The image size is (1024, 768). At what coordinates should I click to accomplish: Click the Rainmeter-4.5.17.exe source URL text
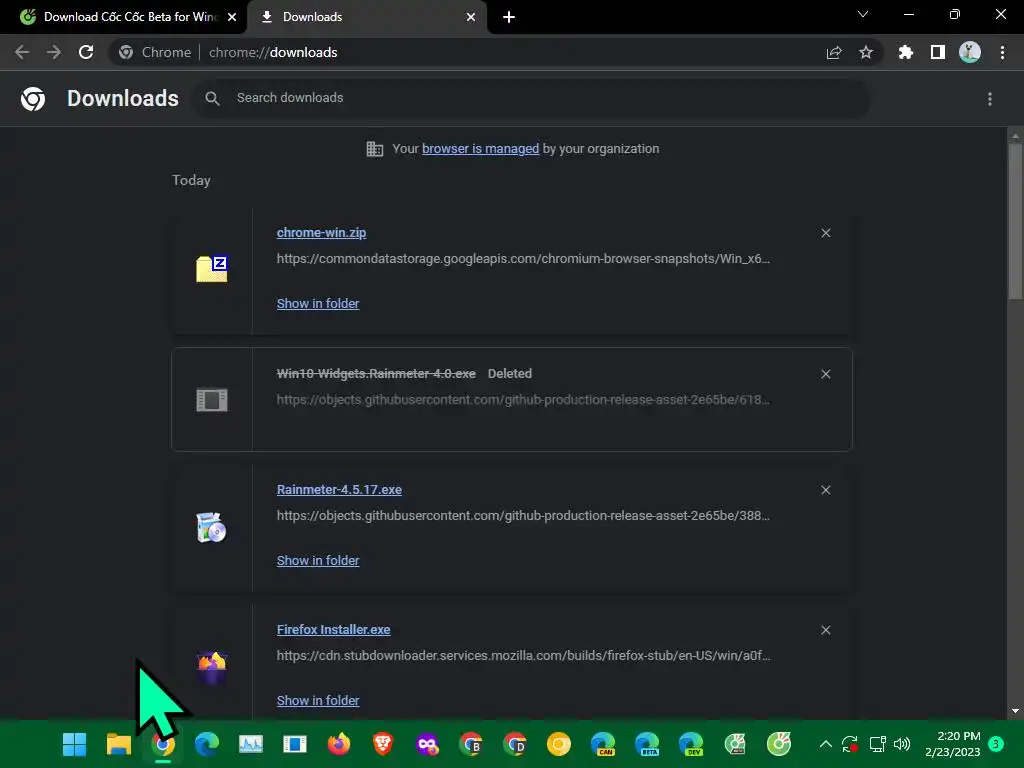pyautogui.click(x=523, y=516)
